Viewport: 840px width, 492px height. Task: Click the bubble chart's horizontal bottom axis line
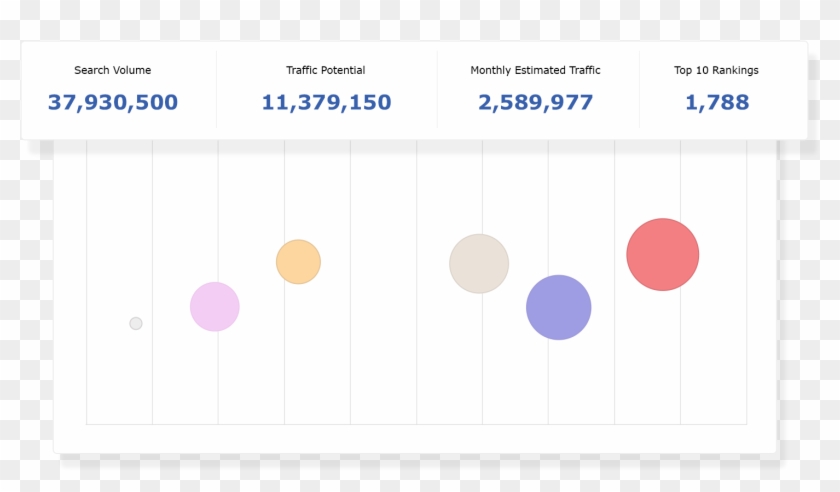pos(416,424)
